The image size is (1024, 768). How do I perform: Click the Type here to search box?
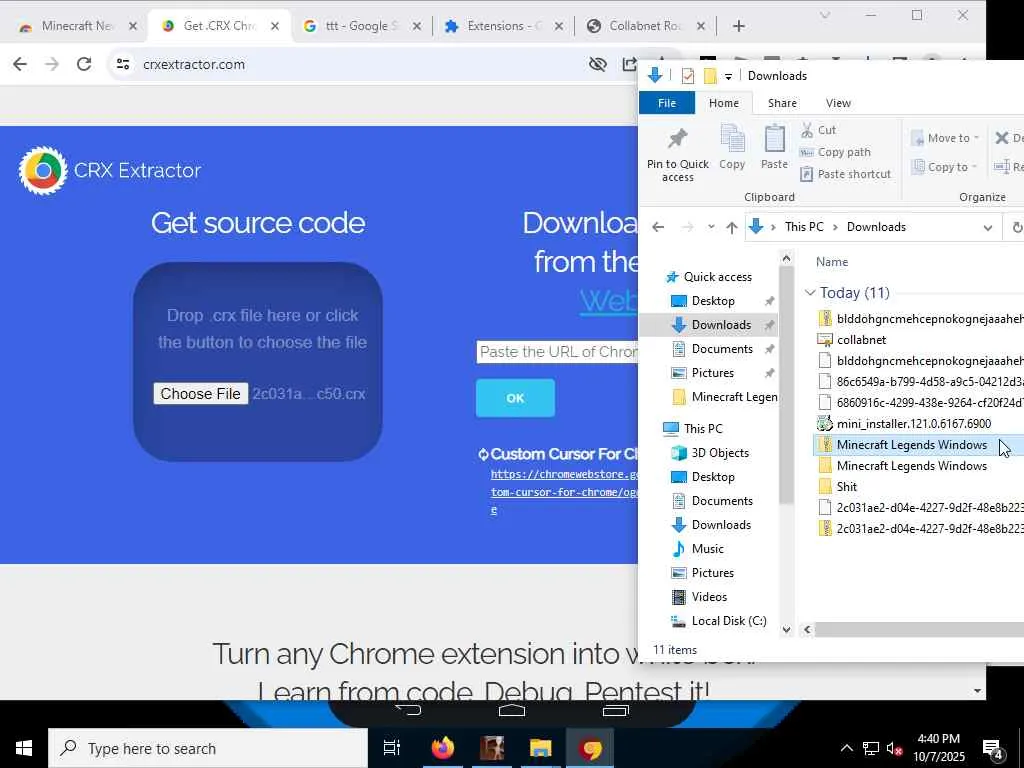click(208, 748)
